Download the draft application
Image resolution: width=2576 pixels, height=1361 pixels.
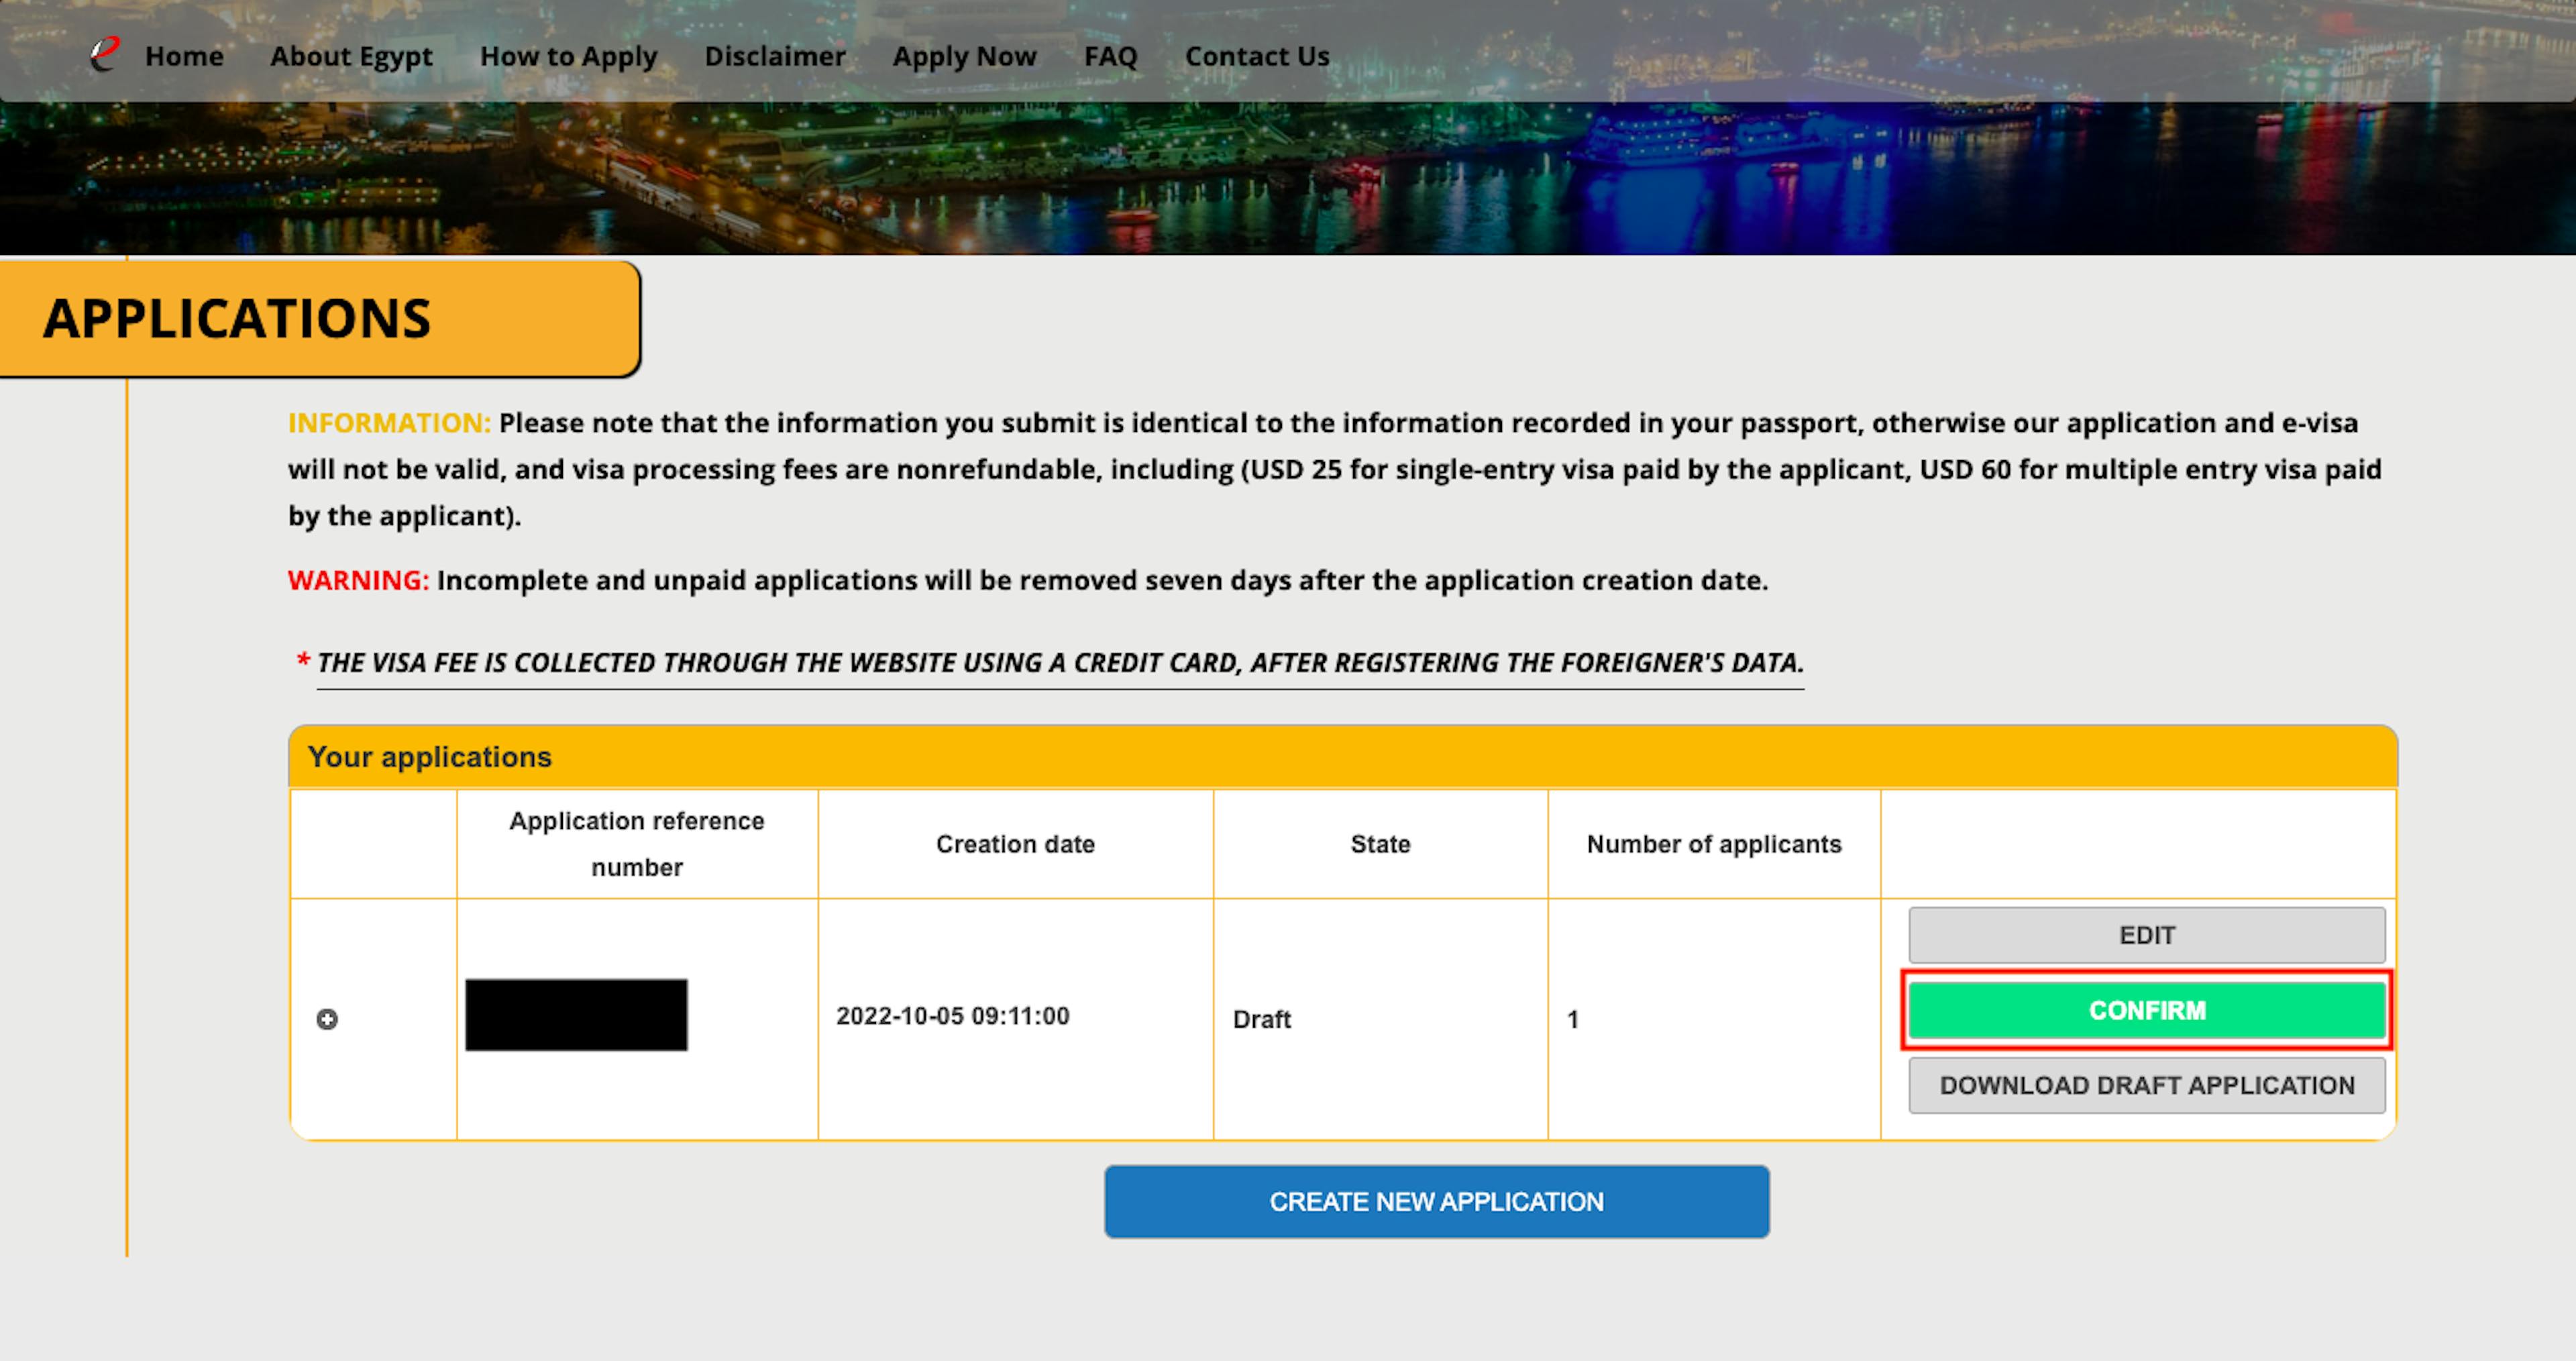click(2146, 1085)
